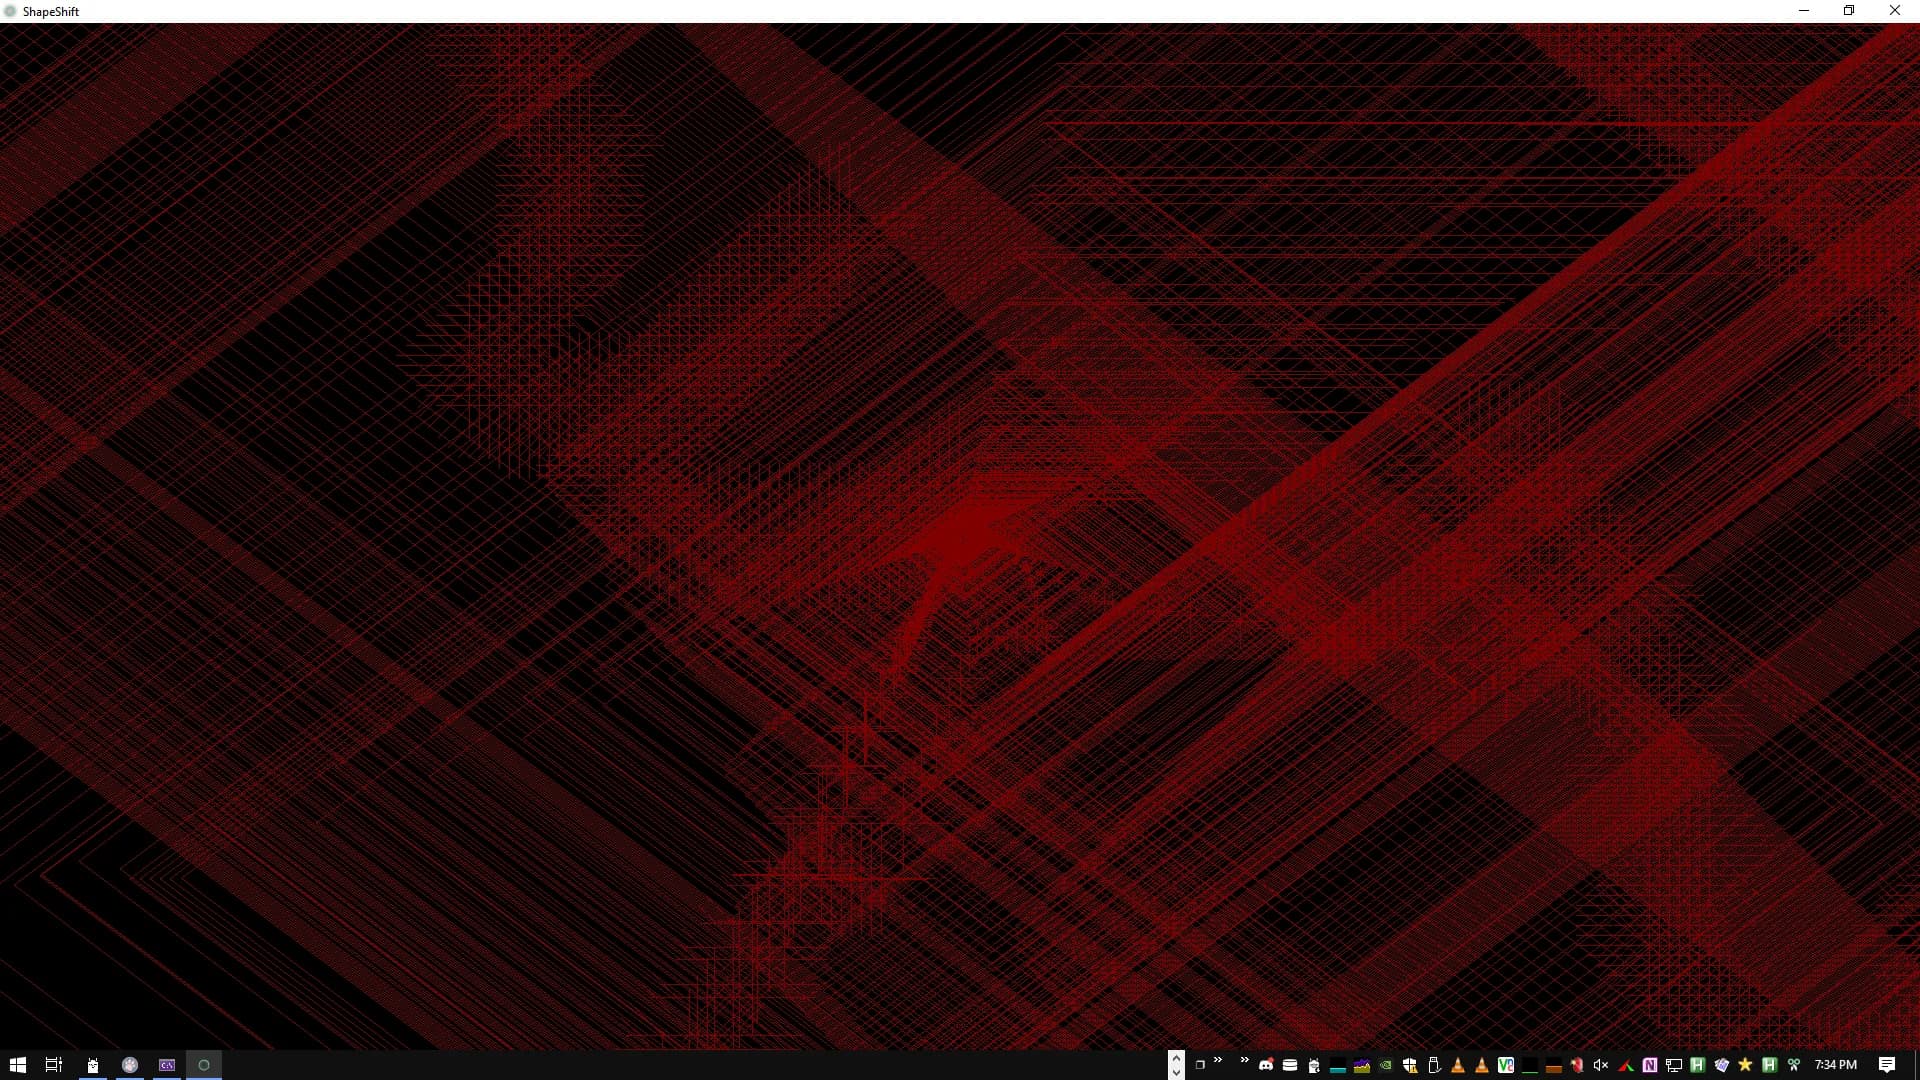Click the ShapeShift green circle taskbar button
This screenshot has height=1080, width=1920.
click(204, 1065)
